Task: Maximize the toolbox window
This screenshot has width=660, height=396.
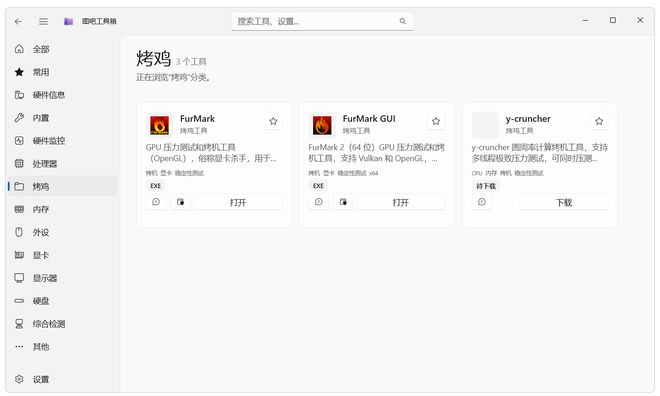Action: [613, 20]
